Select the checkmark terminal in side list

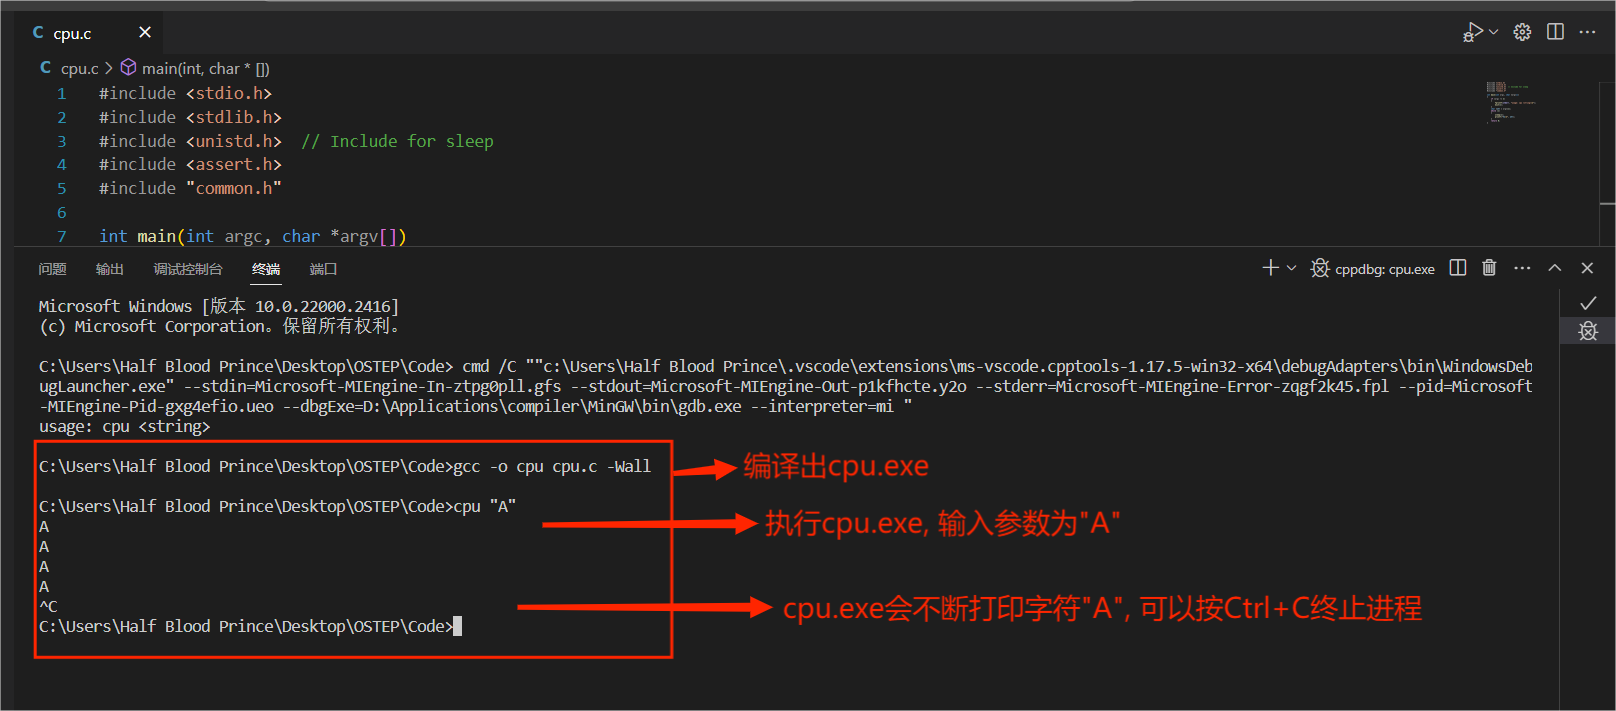pyautogui.click(x=1588, y=303)
